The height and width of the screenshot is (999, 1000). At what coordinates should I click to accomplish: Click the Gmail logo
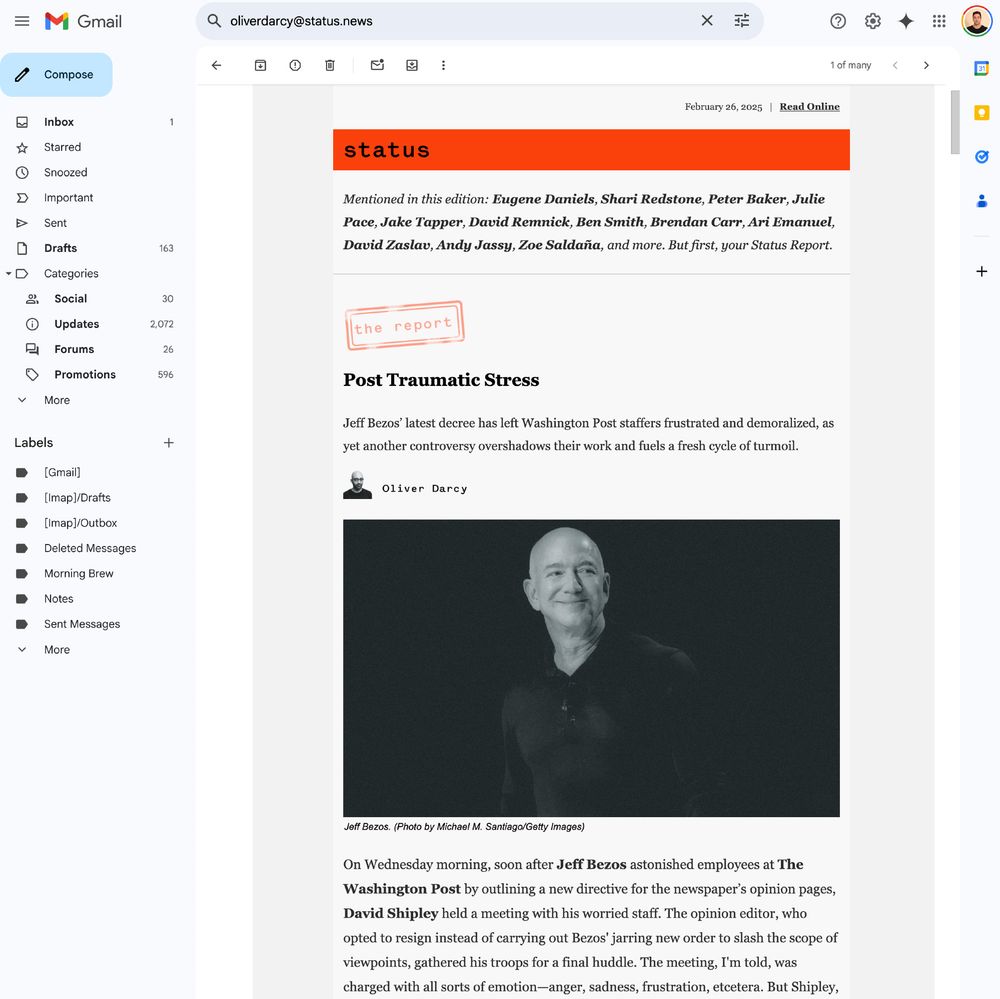[x=84, y=21]
